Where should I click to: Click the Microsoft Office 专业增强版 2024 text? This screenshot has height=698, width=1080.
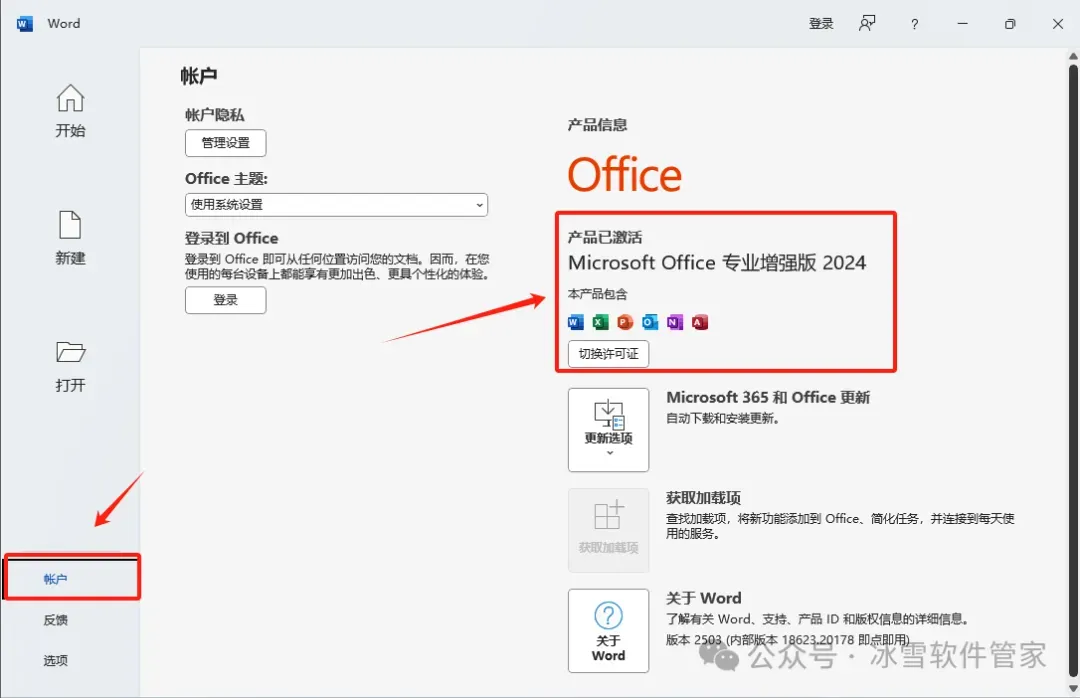(717, 263)
